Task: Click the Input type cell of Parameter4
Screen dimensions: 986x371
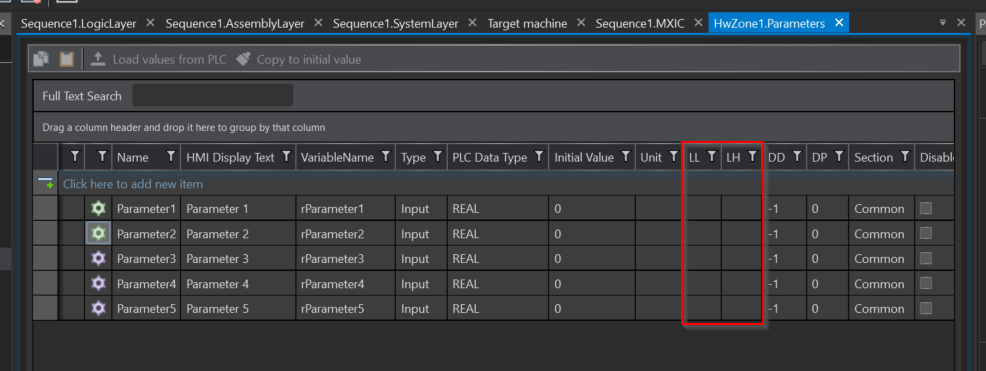Action: [x=421, y=284]
